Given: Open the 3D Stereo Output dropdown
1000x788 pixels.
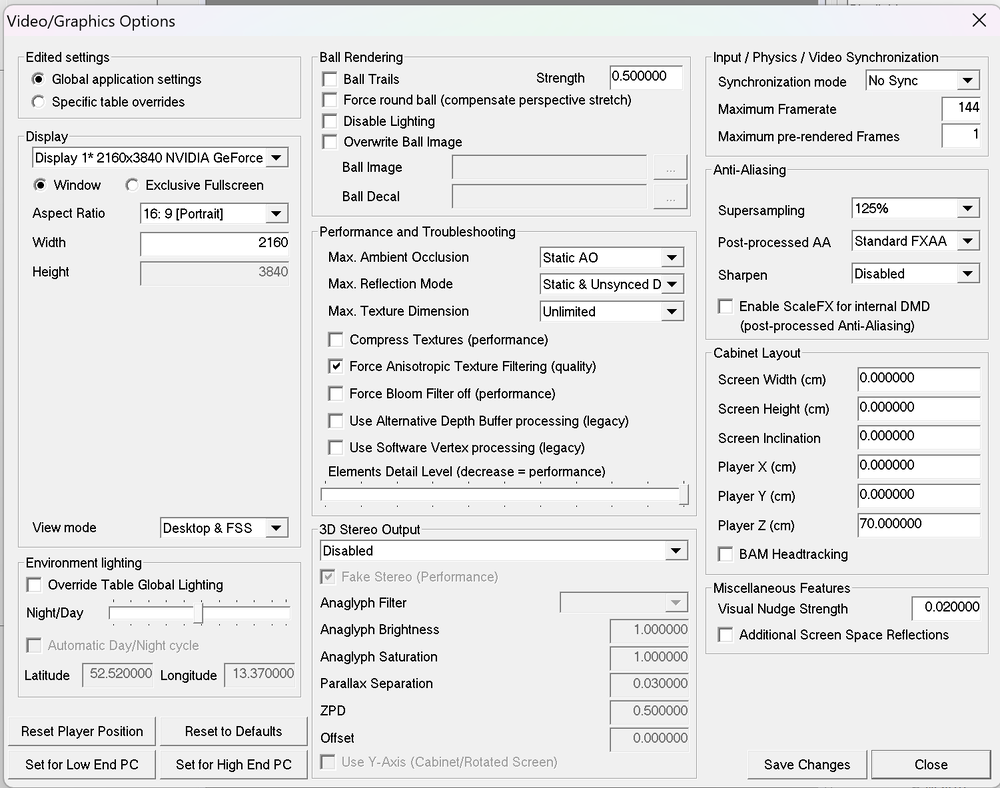Looking at the screenshot, I should click(x=504, y=551).
